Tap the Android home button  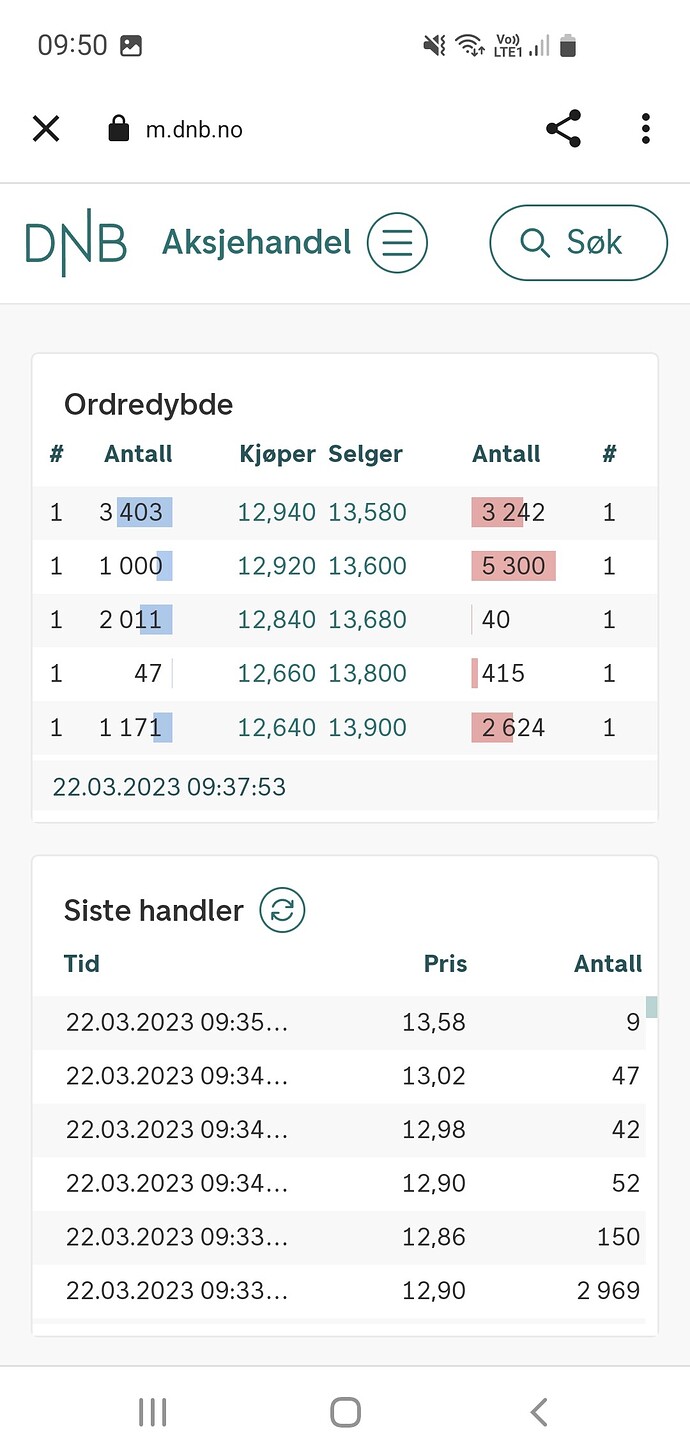tap(345, 1411)
